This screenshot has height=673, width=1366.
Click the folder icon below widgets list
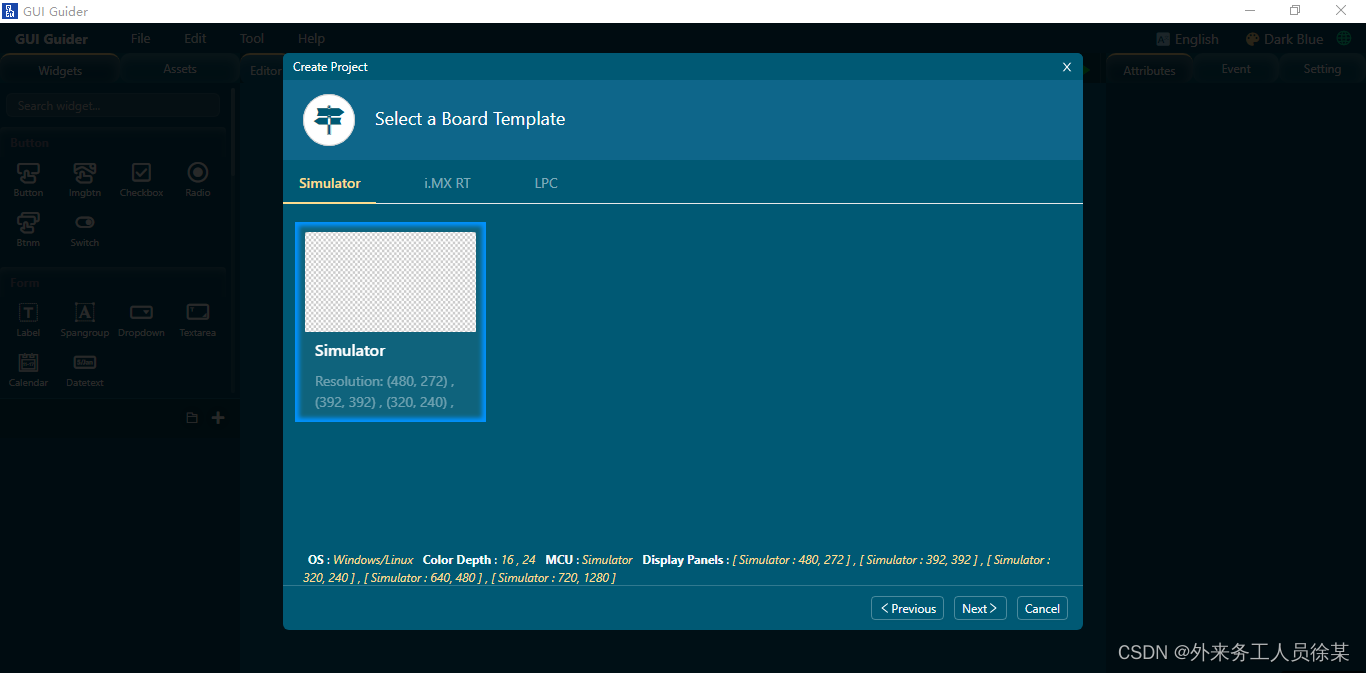[192, 418]
